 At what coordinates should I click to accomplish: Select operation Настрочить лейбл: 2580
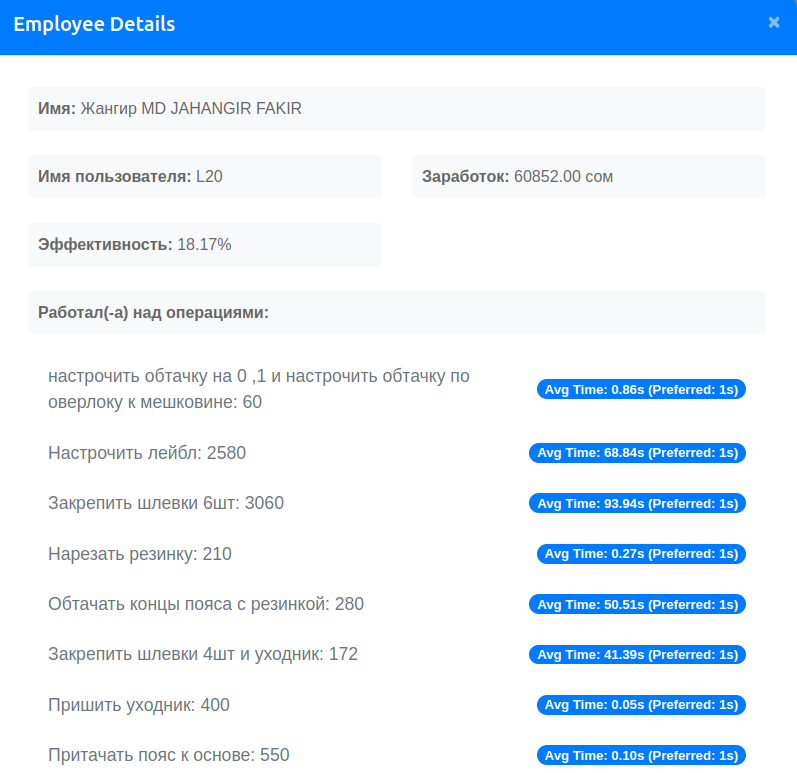click(x=147, y=452)
